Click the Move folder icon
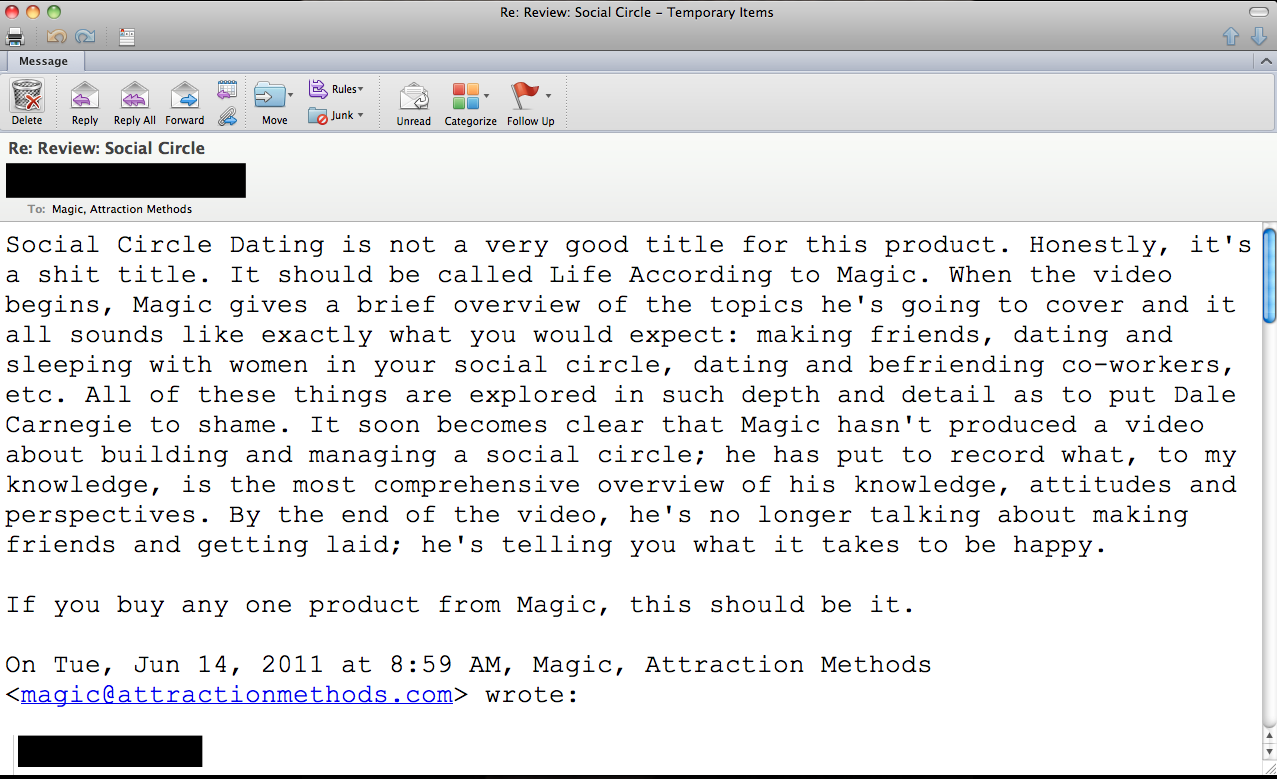Screen dimensions: 1277x779 tap(269, 95)
